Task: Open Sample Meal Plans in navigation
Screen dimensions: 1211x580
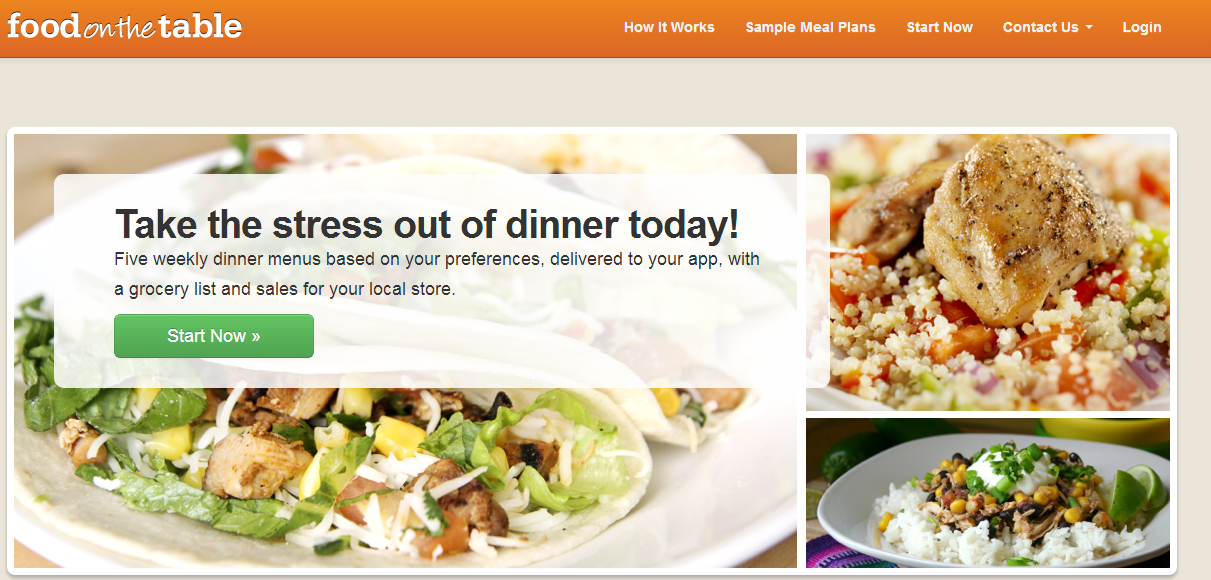Action: (x=810, y=27)
